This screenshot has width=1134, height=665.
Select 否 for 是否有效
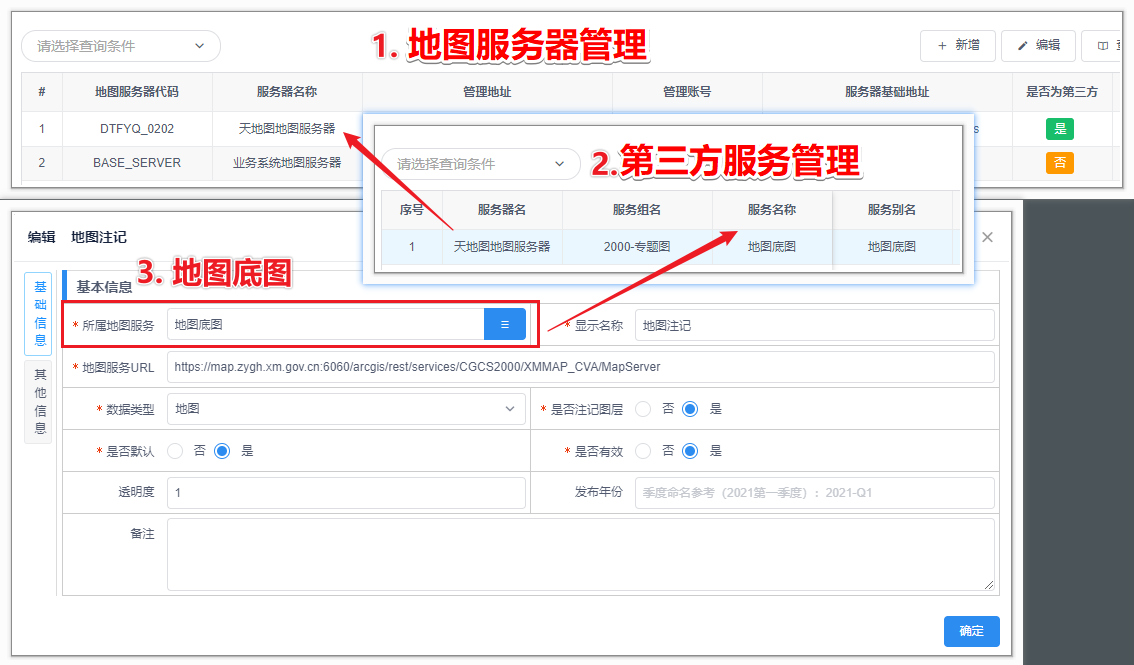pos(644,451)
